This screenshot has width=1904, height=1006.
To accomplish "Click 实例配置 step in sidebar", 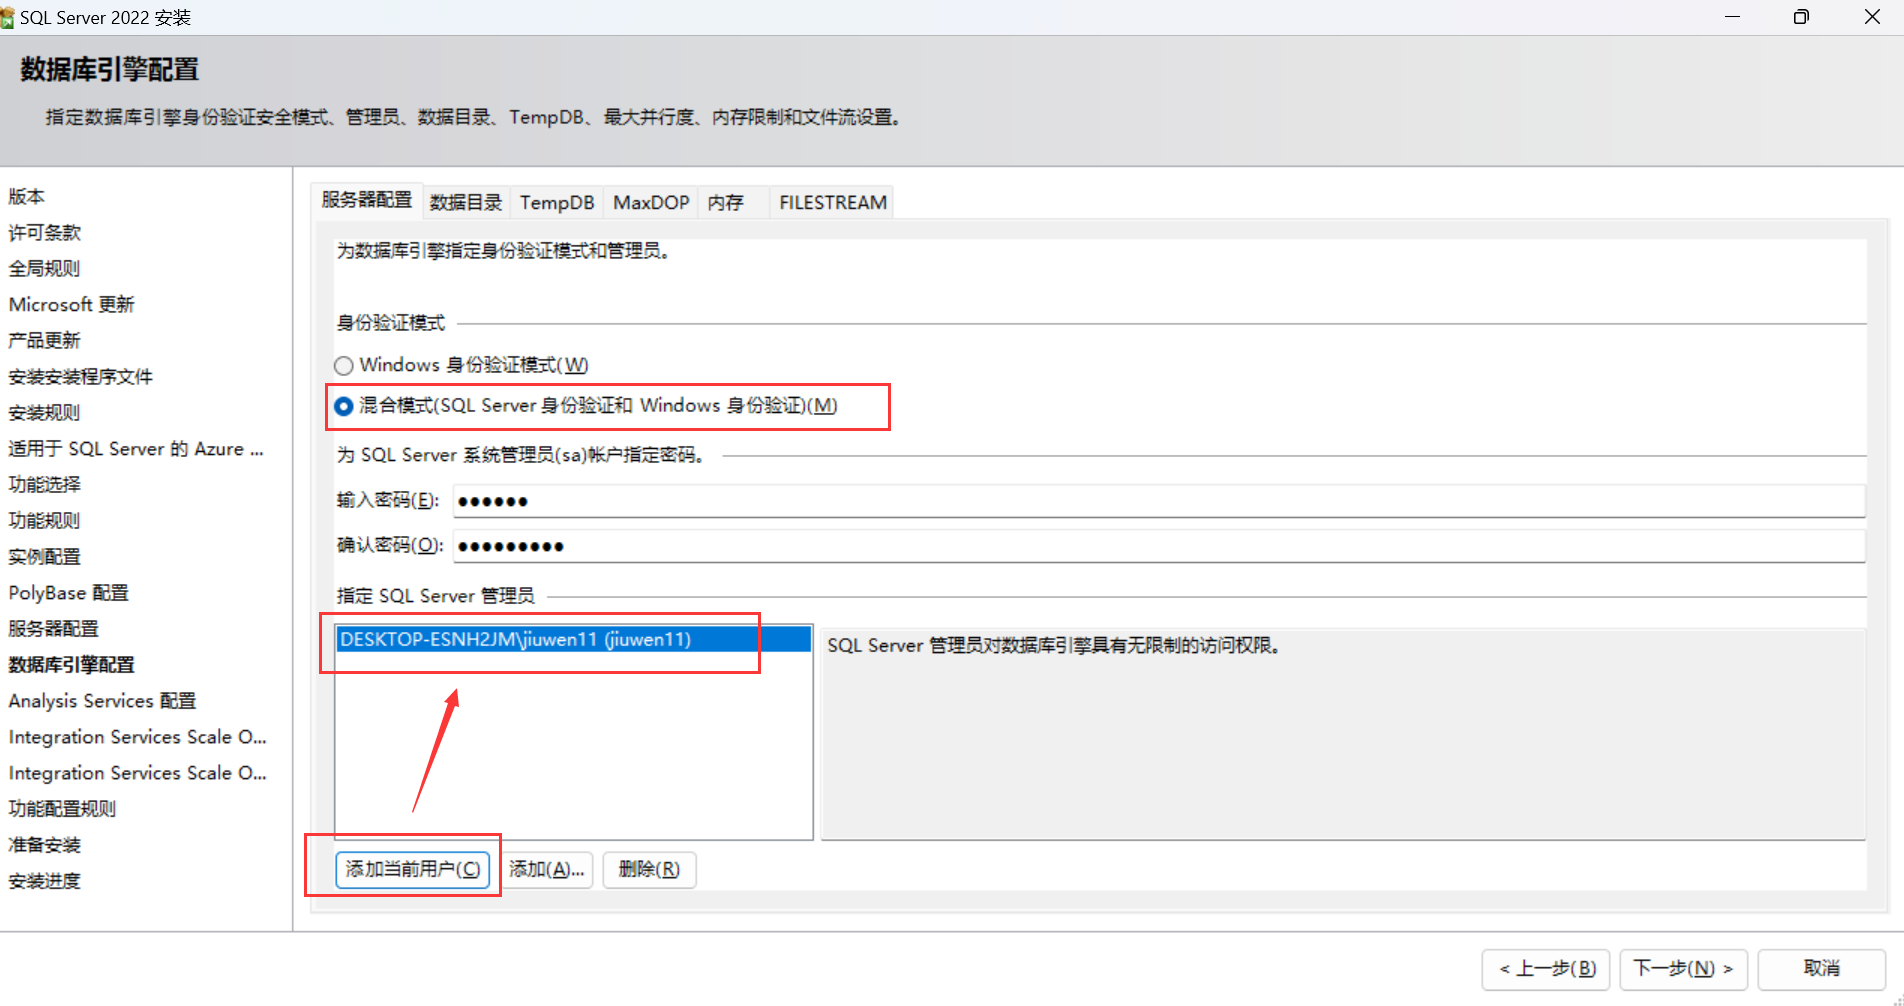I will coord(45,557).
